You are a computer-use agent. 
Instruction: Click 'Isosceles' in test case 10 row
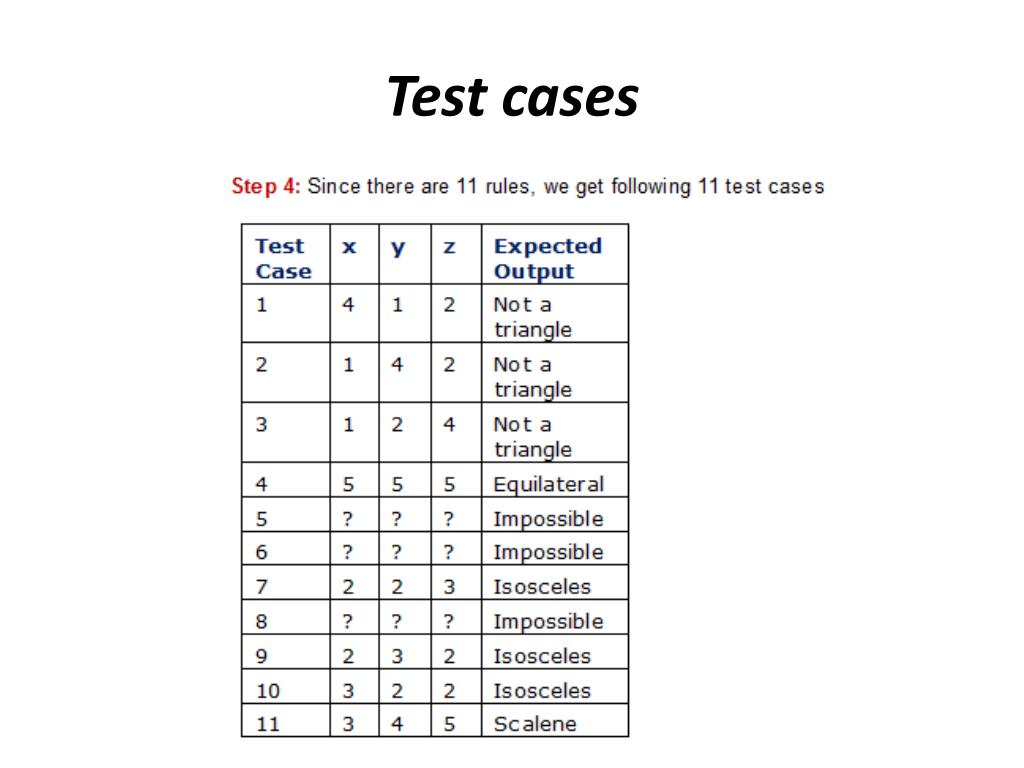pos(542,691)
